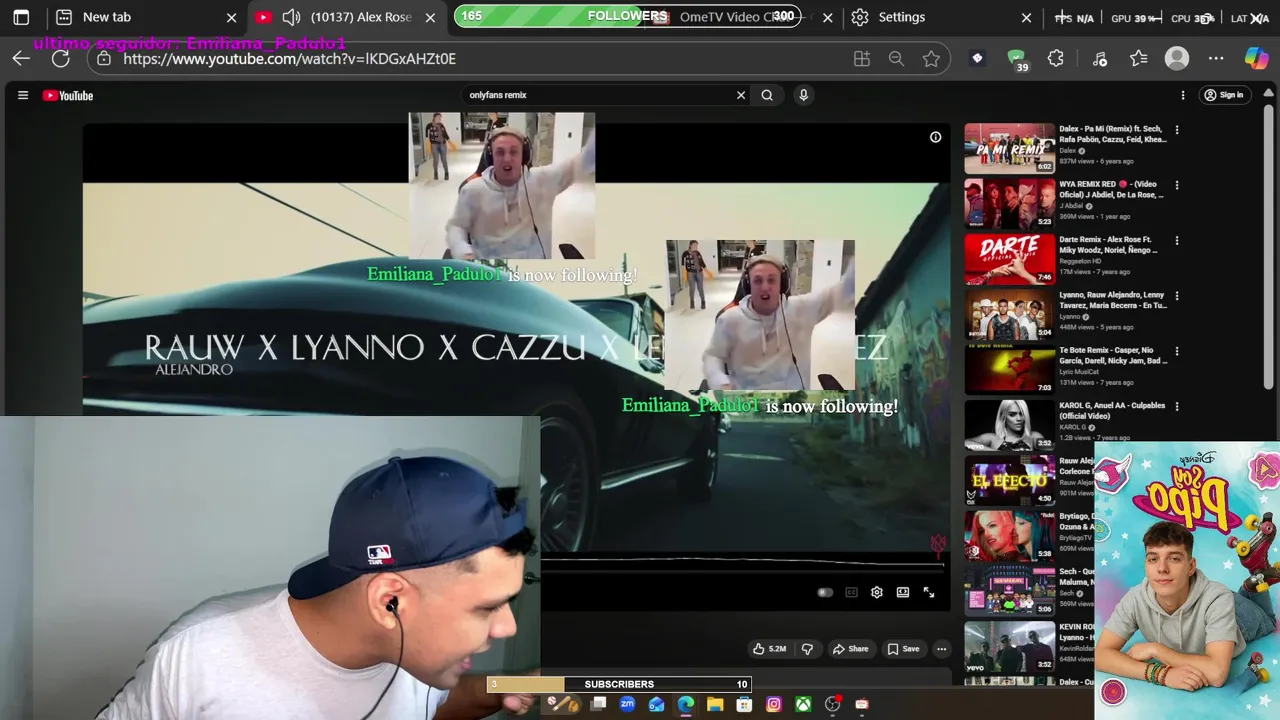The image size is (1280, 720).
Task: Enter full screen video mode
Action: 929,592
